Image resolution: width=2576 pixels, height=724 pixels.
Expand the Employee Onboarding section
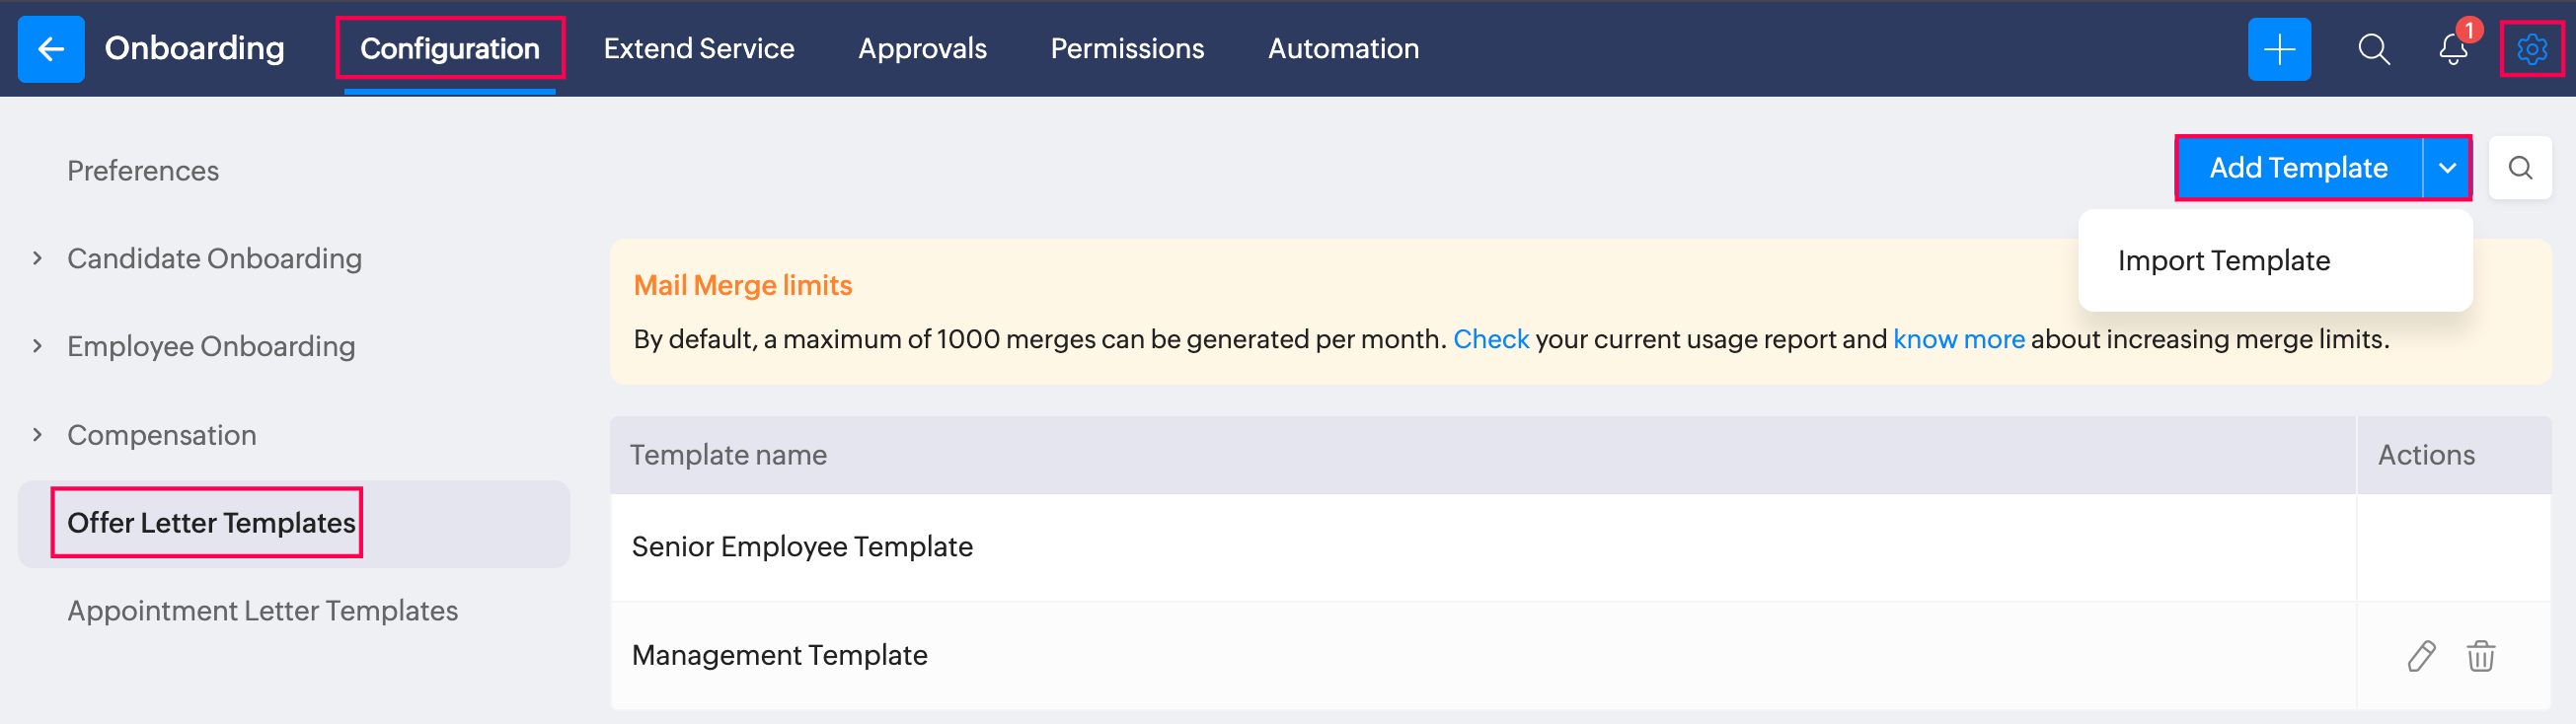[x=38, y=346]
